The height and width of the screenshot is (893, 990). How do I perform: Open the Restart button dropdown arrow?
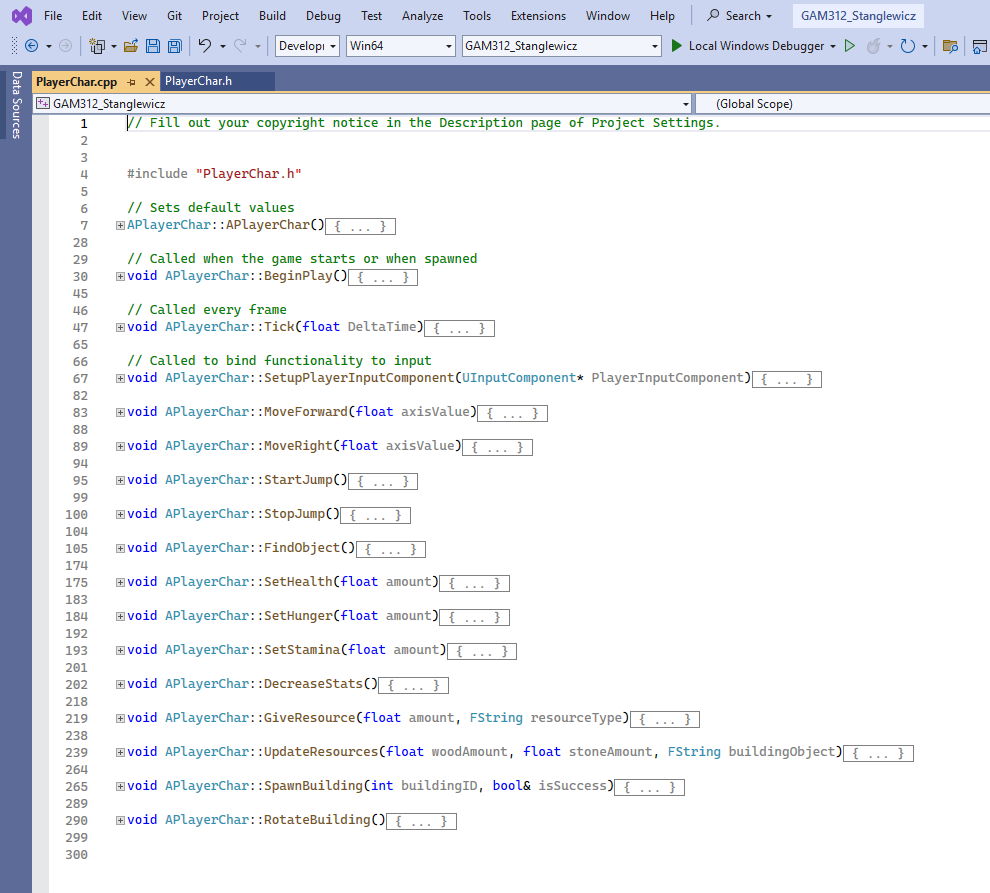924,46
